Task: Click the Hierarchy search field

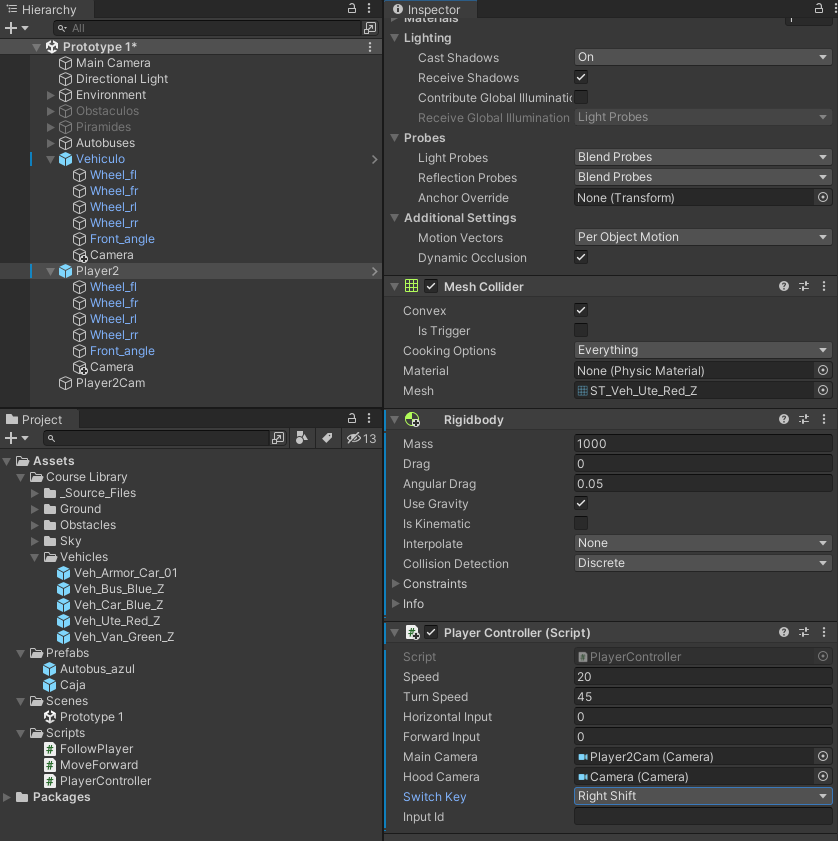Action: (x=209, y=28)
